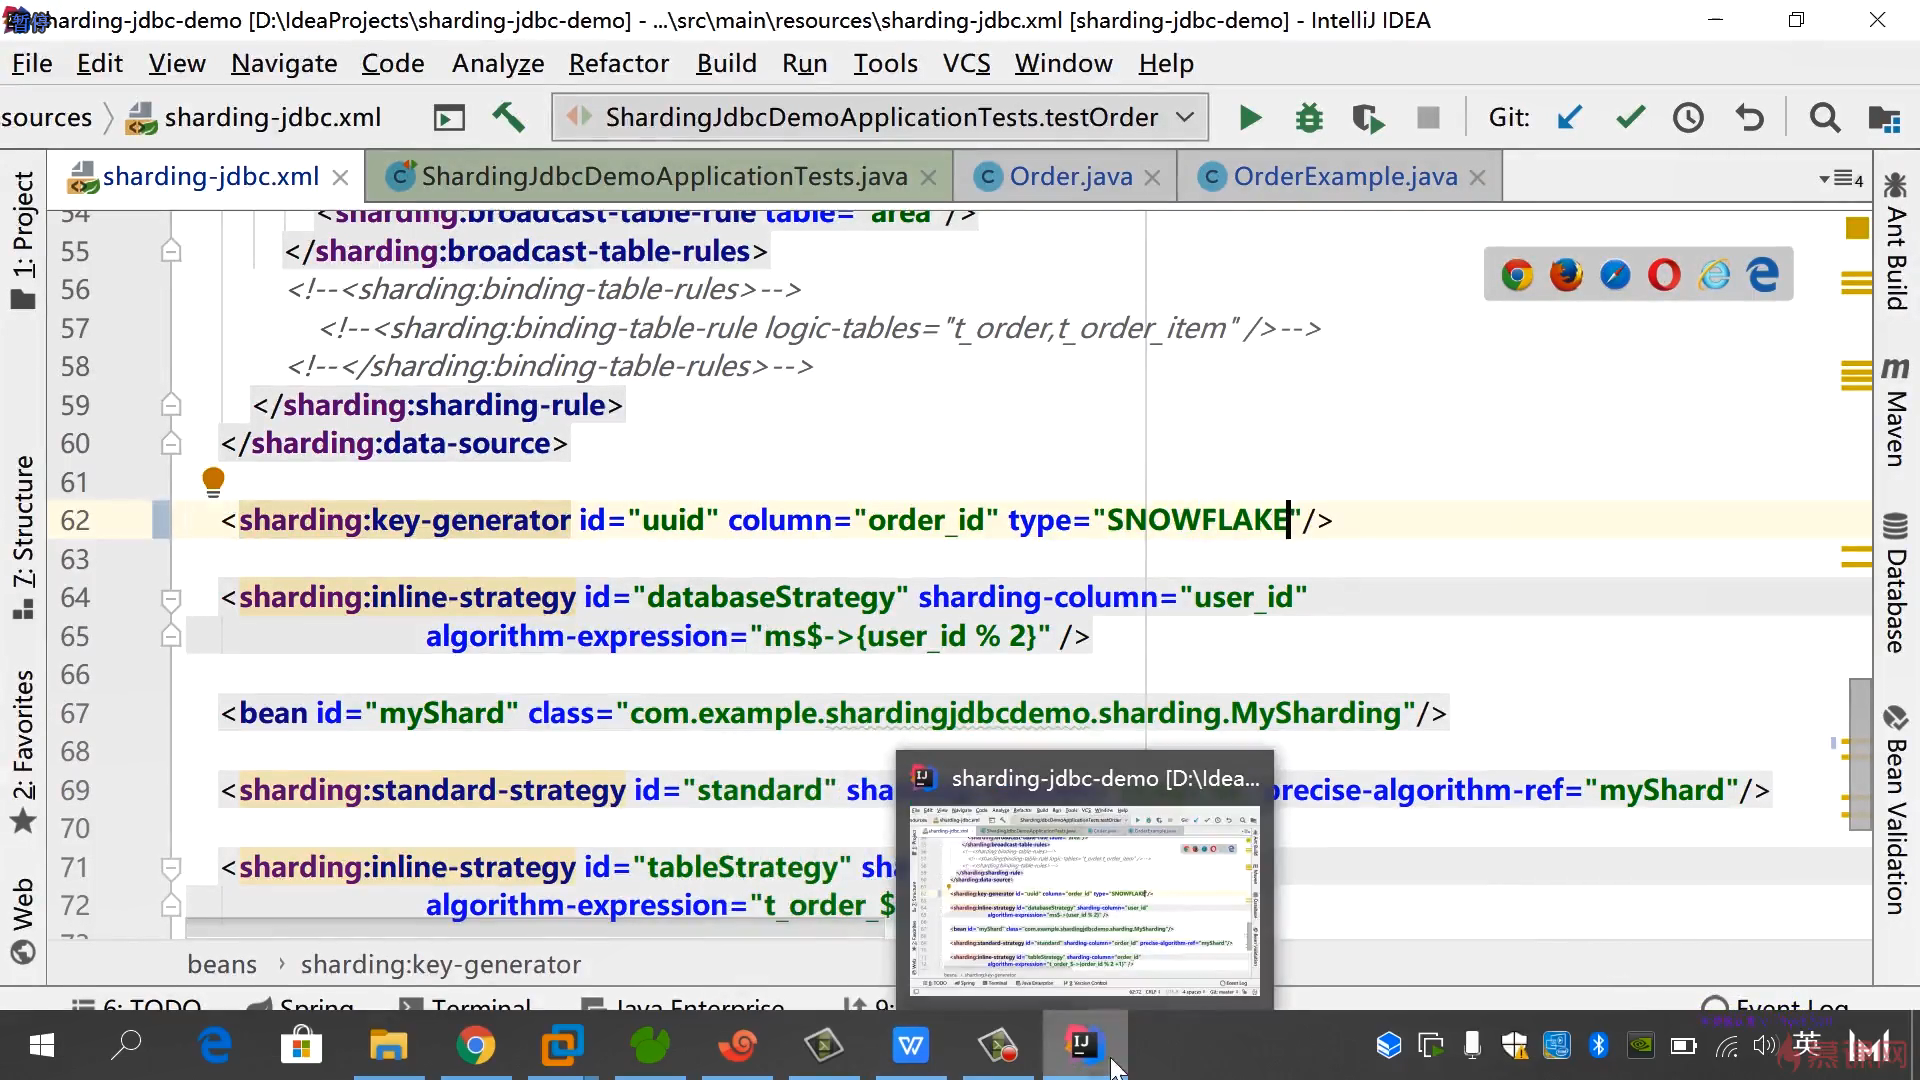Open Git history with the clock icon
Image resolution: width=1920 pixels, height=1080 pixels.
(x=1688, y=118)
